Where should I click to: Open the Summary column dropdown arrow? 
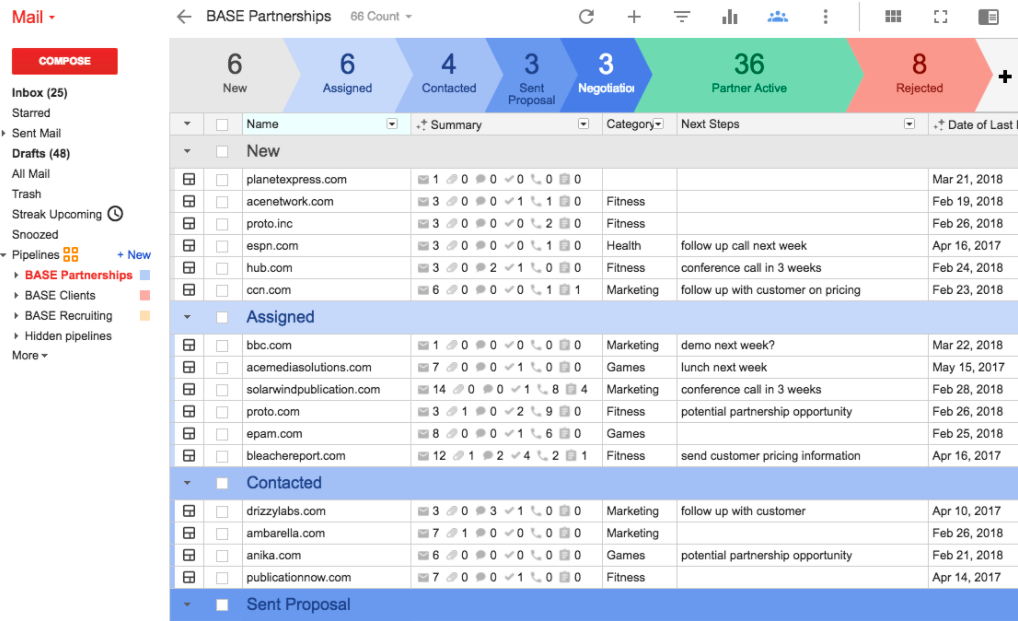pyautogui.click(x=583, y=123)
